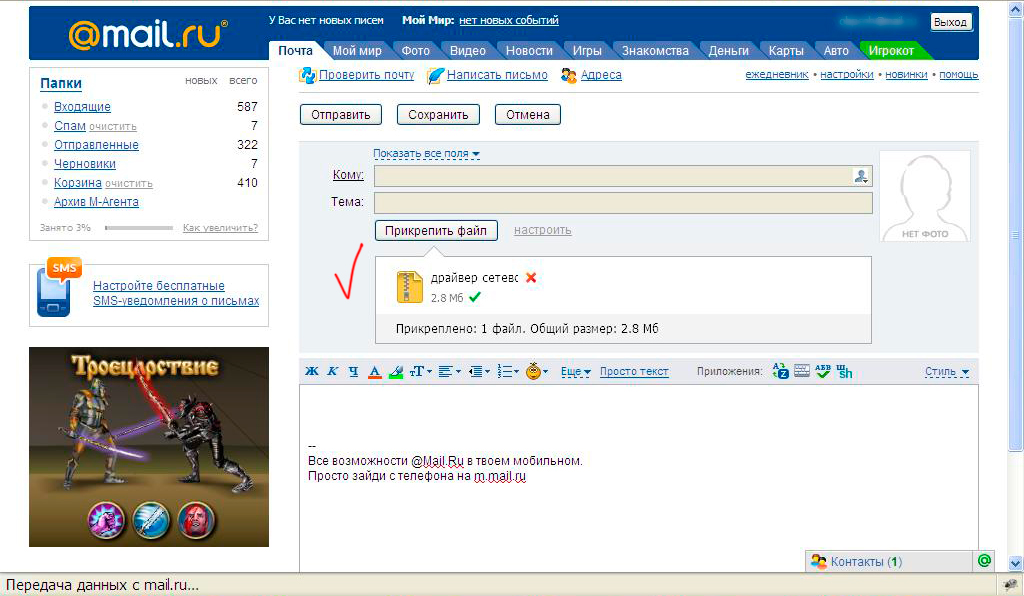
Task: Toggle underline formatting (Ч) in editor toolbar
Action: pos(353,371)
